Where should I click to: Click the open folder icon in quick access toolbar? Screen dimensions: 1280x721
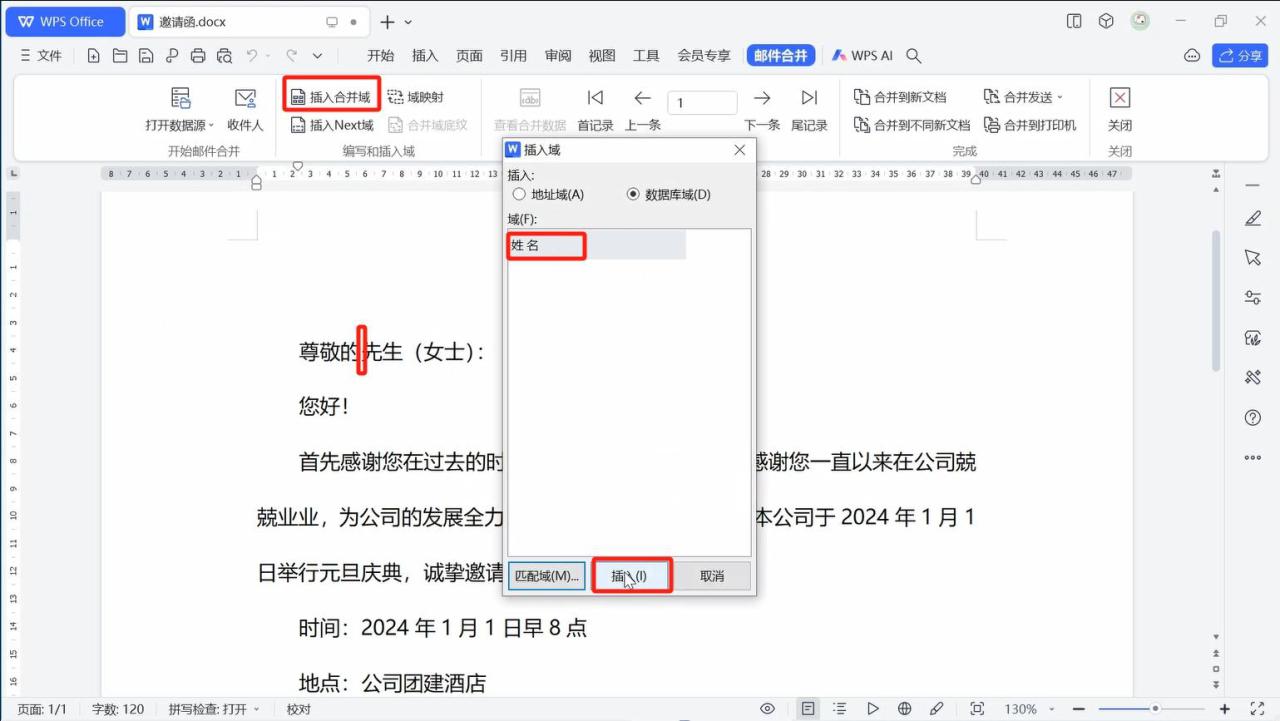coord(120,56)
